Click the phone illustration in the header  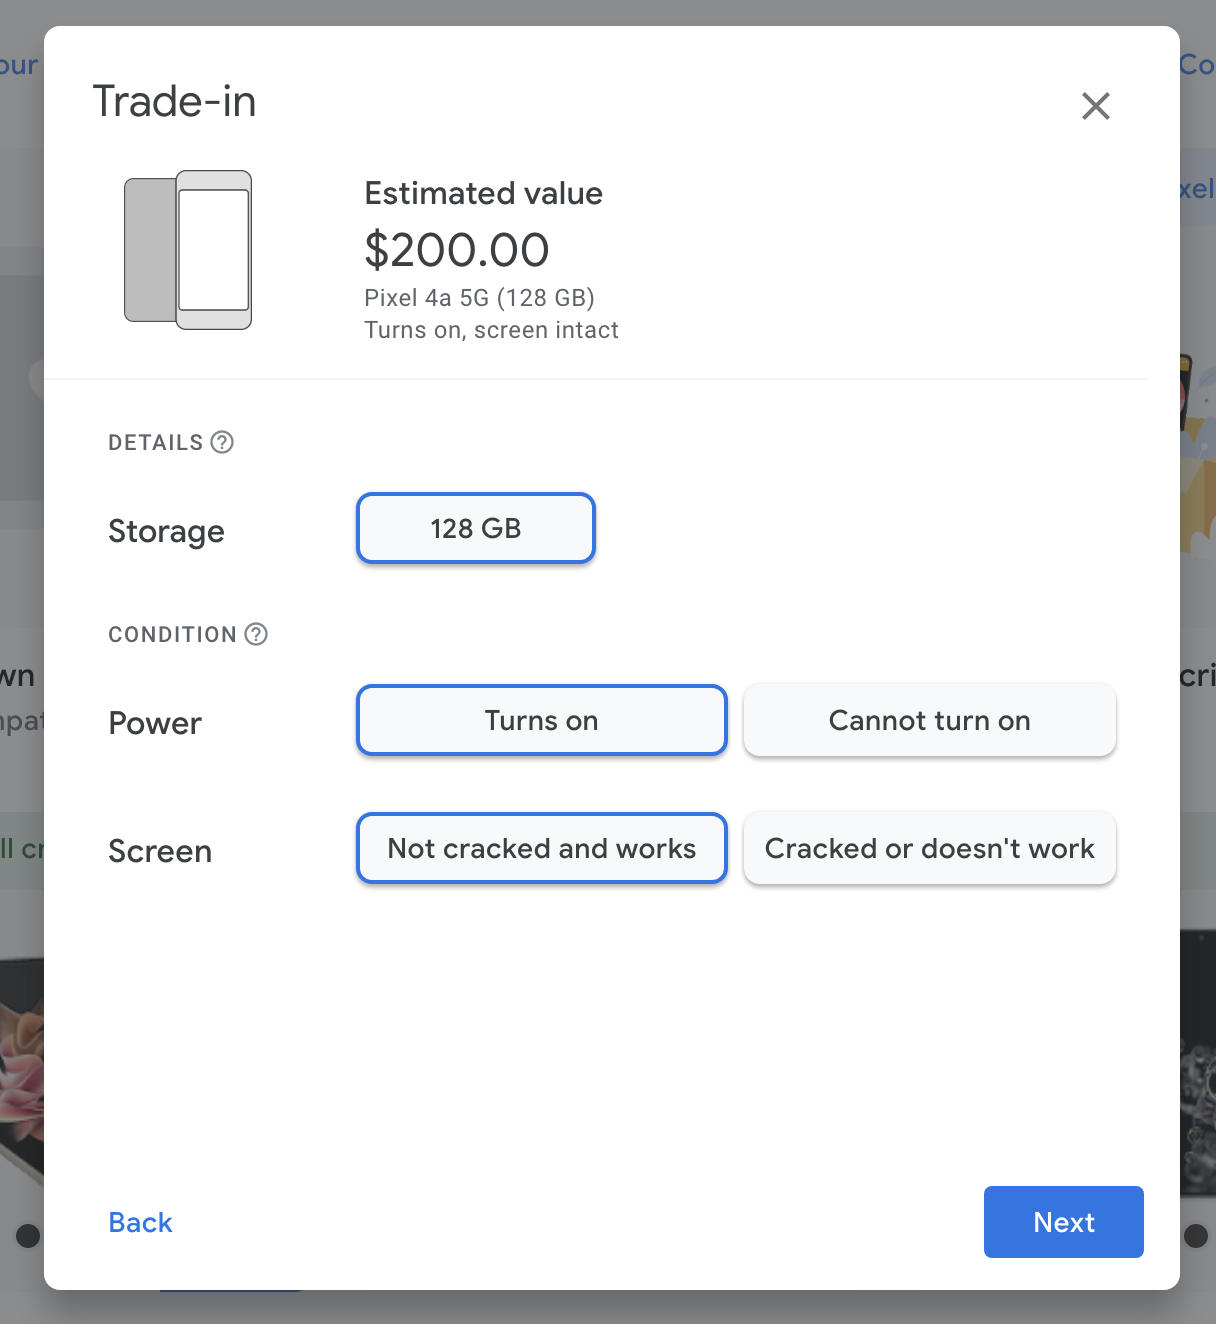188,250
